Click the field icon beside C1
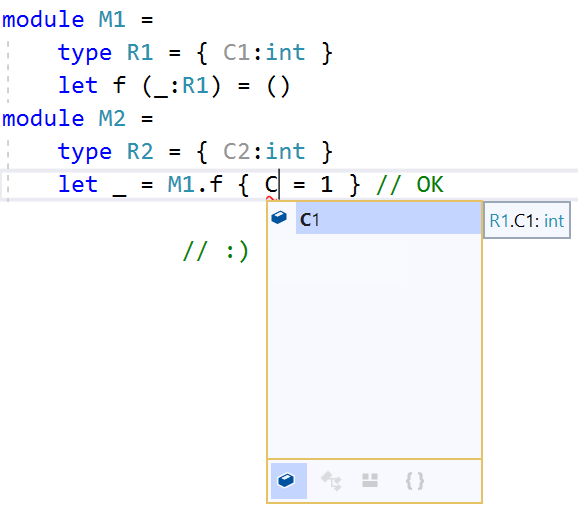Screen dimensions: 578x513 tap(279, 217)
